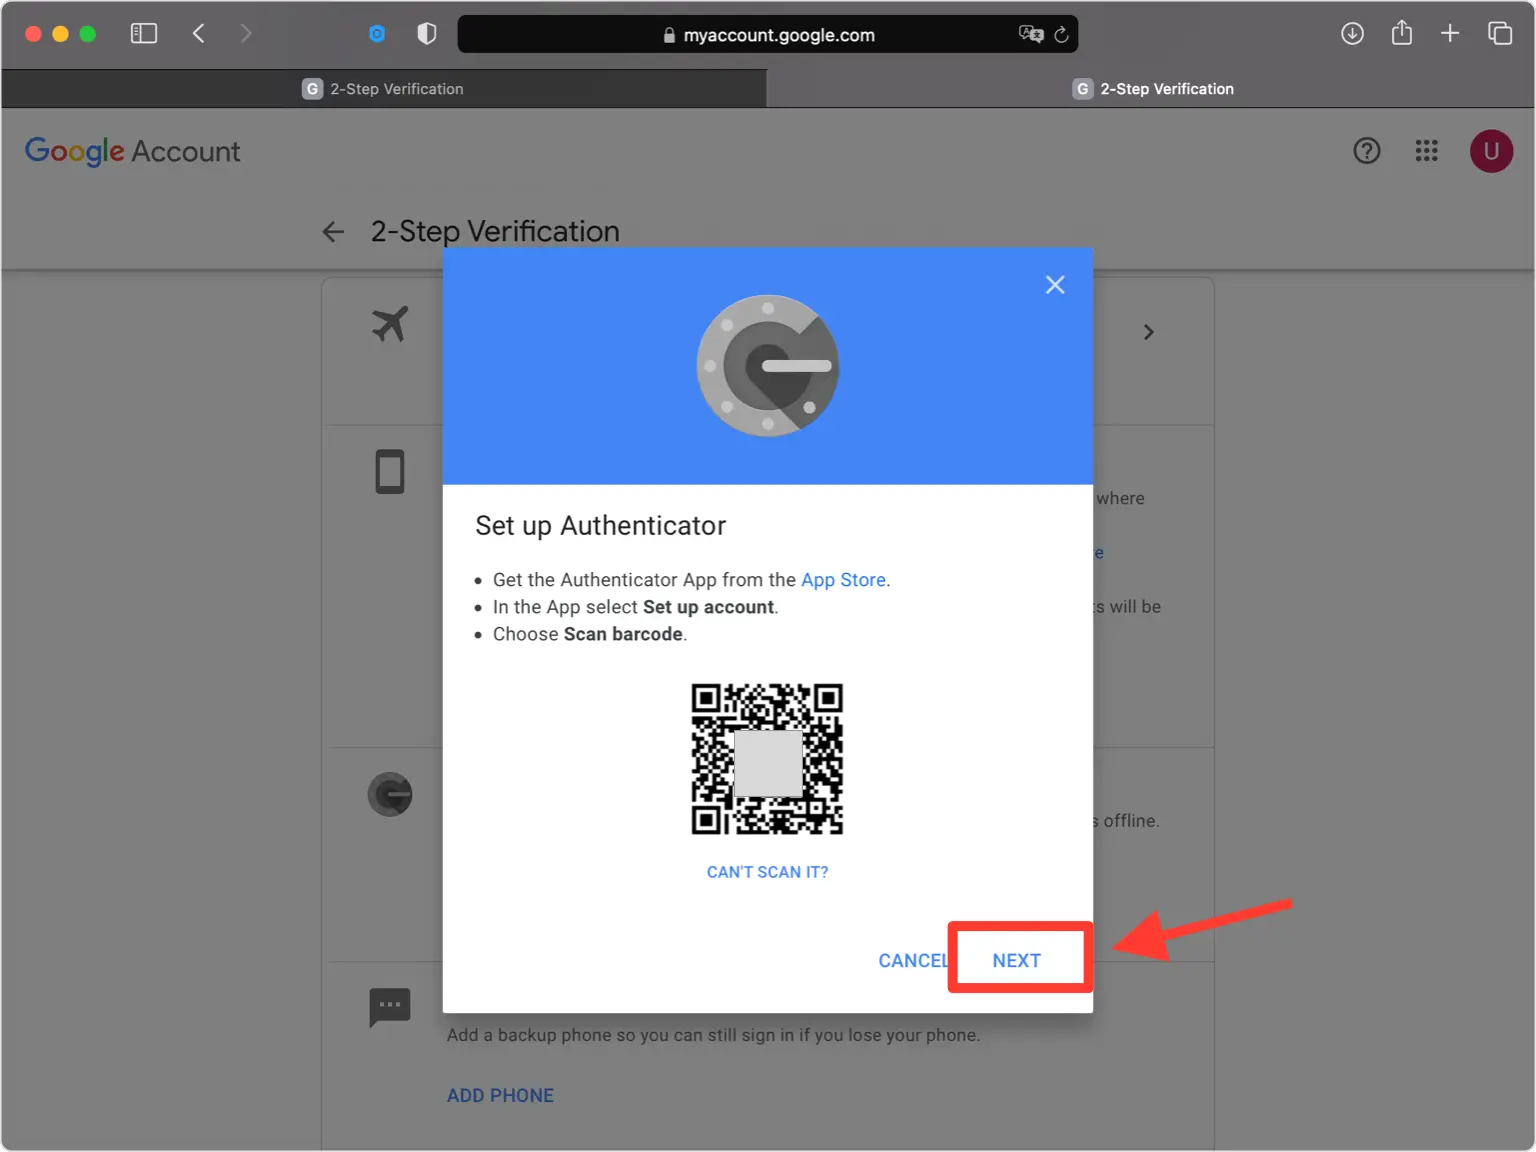Open the App Store link

[843, 580]
